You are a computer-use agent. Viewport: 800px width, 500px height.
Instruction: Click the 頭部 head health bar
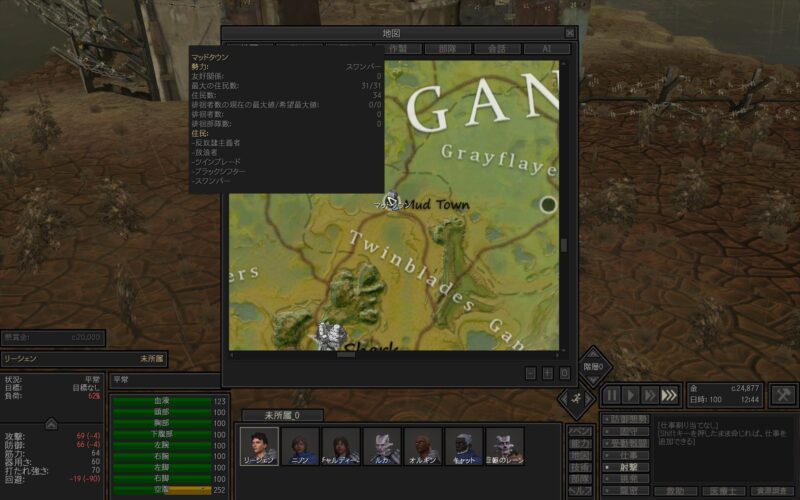(162, 412)
